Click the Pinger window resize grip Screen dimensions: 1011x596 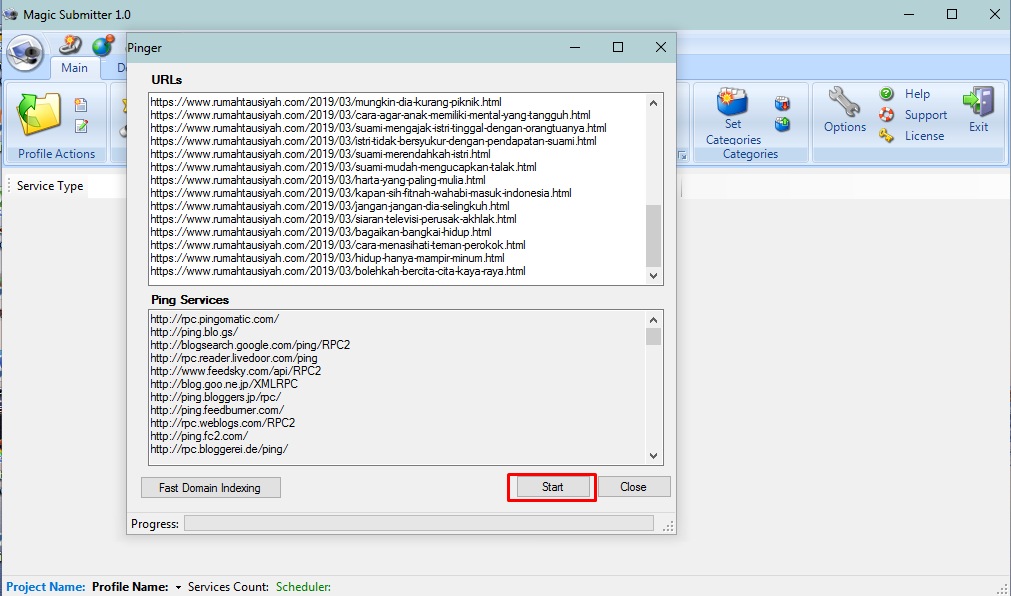point(669,526)
